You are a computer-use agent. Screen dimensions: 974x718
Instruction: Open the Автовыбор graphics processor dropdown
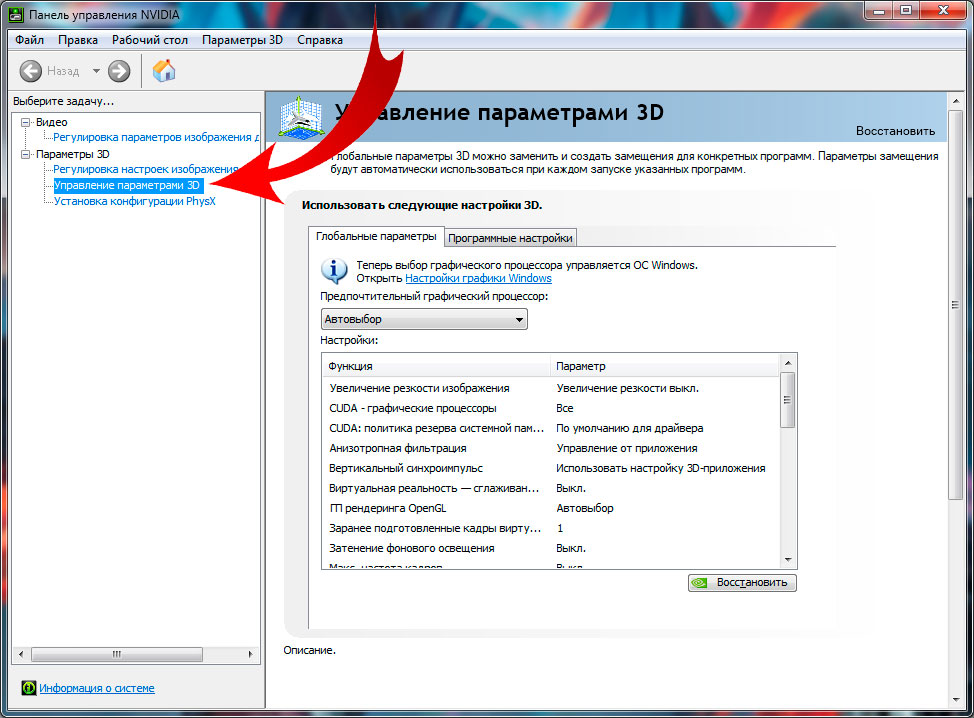(x=424, y=319)
